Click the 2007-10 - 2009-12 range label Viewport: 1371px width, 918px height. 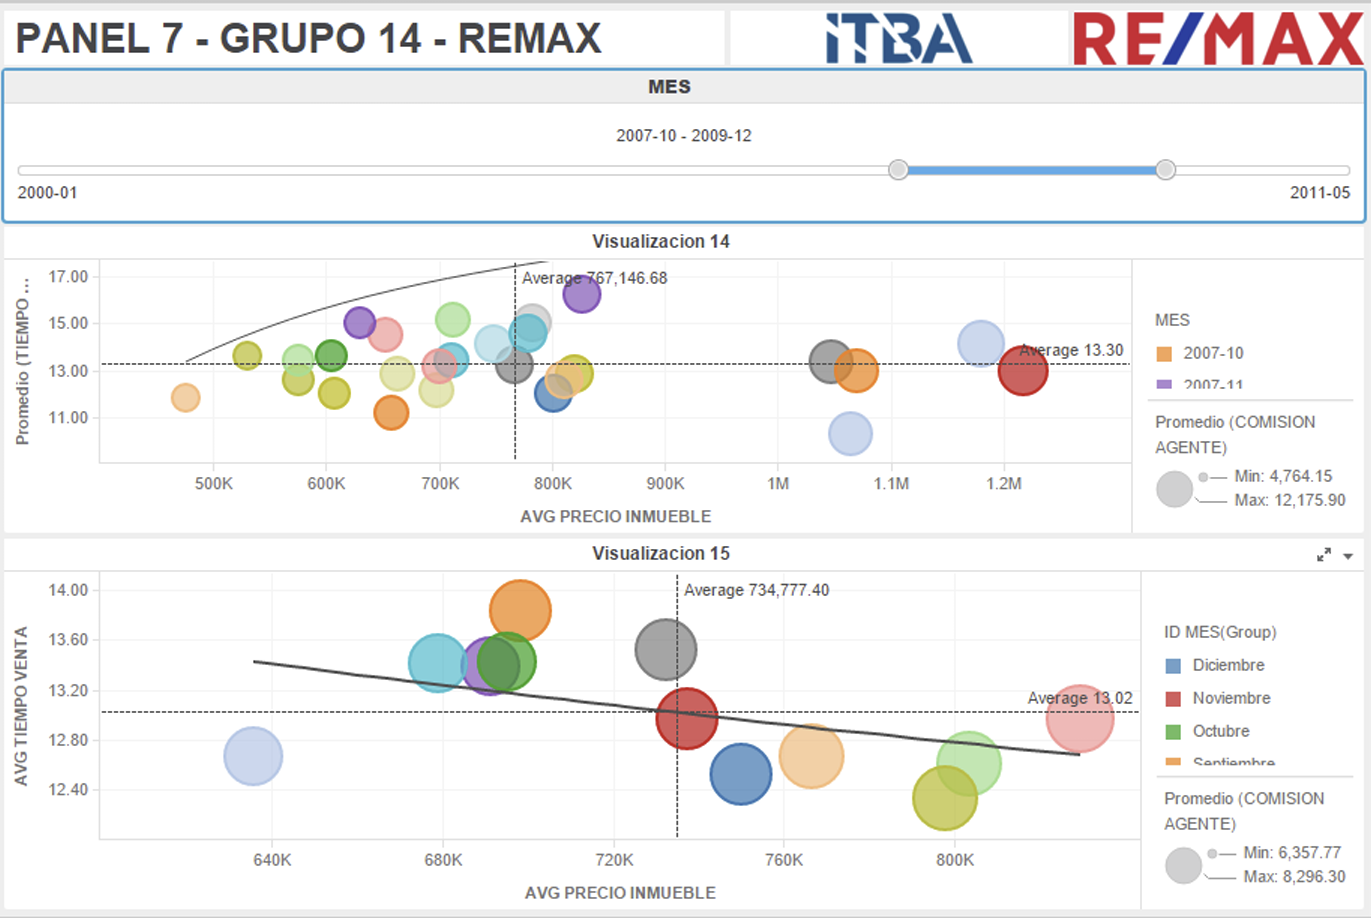(683, 135)
